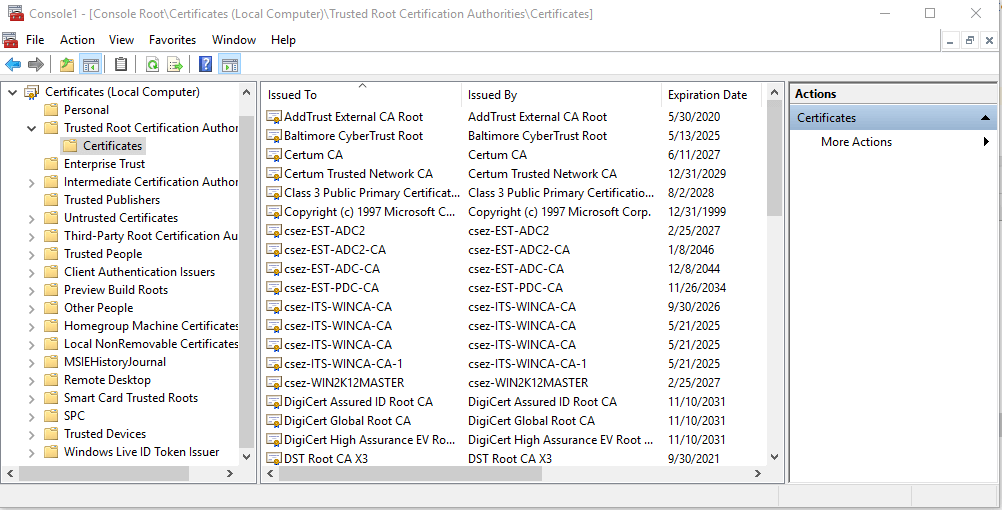The width and height of the screenshot is (1002, 510).
Task: Click the Refresh toolbar icon
Action: (x=152, y=65)
